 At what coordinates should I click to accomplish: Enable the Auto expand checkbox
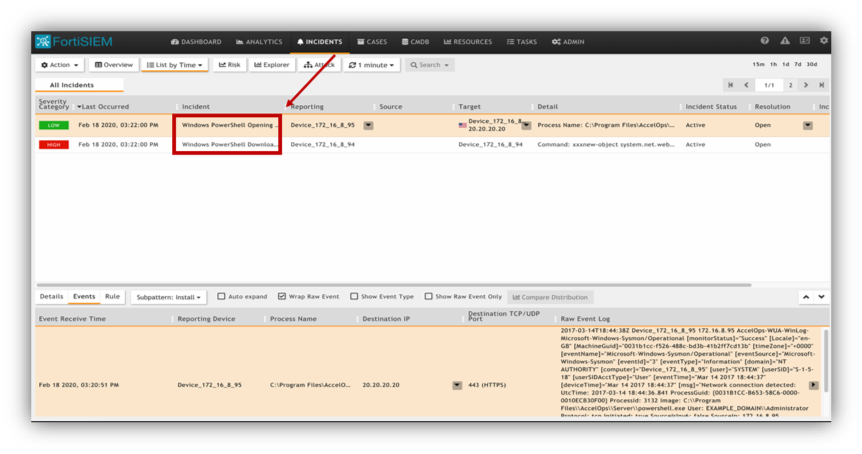pyautogui.click(x=221, y=297)
